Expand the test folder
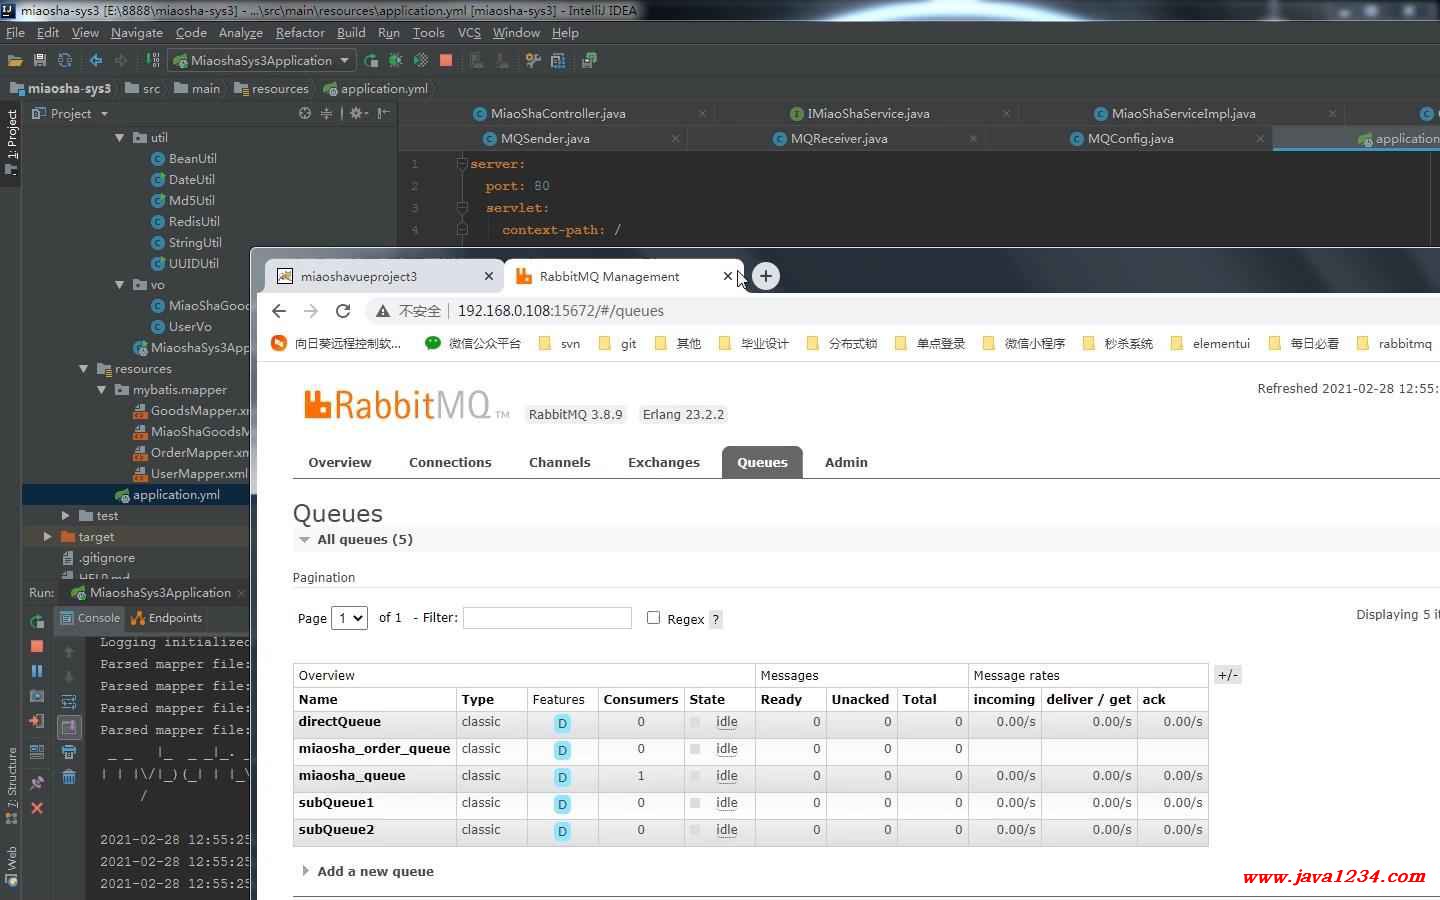Viewport: 1440px width, 900px height. point(65,516)
